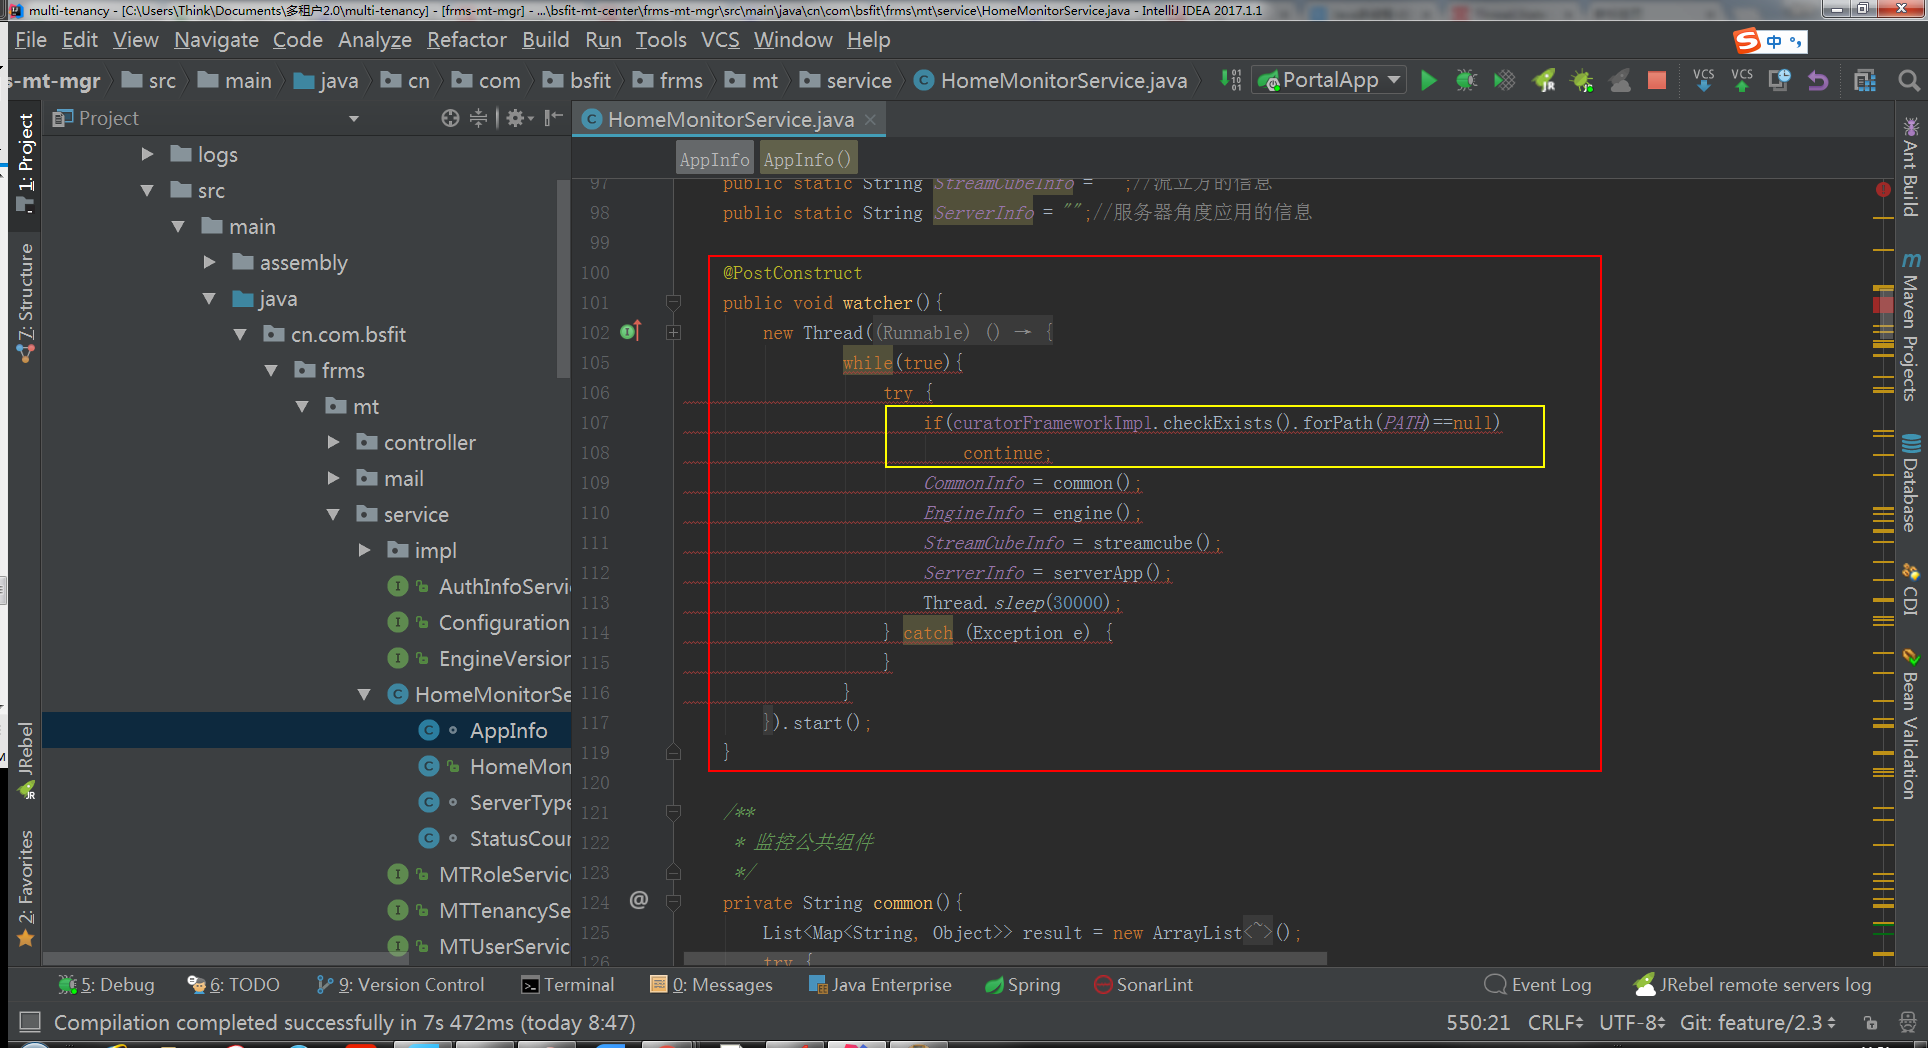Click the Git: feature/2.3 branch widget
Viewport: 1928px width, 1048px height.
point(1757,1022)
